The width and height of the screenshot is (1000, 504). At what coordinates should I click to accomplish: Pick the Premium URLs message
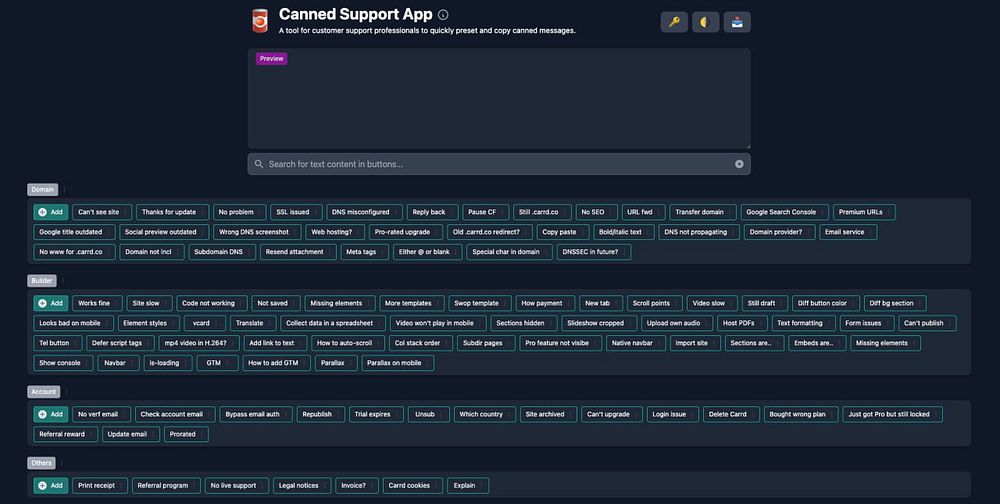click(864, 212)
